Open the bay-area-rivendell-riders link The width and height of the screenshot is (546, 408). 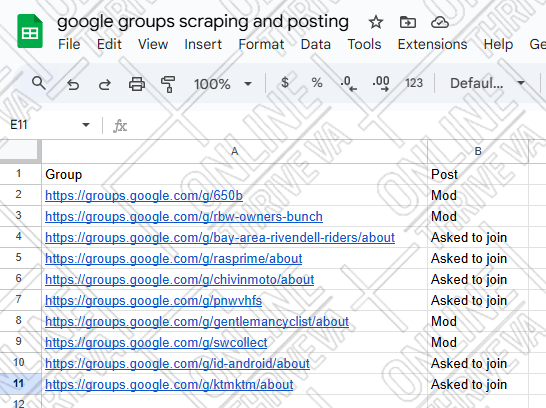tap(220, 237)
